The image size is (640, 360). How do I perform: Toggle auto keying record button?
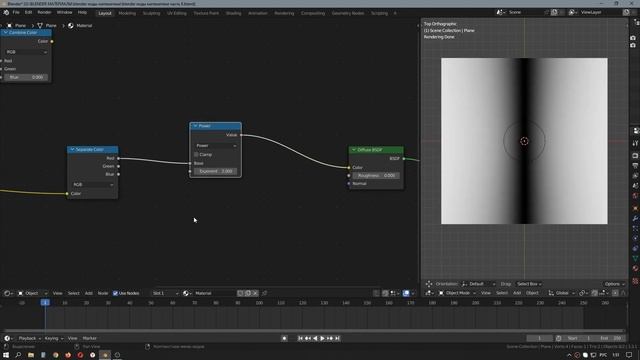click(x=284, y=338)
